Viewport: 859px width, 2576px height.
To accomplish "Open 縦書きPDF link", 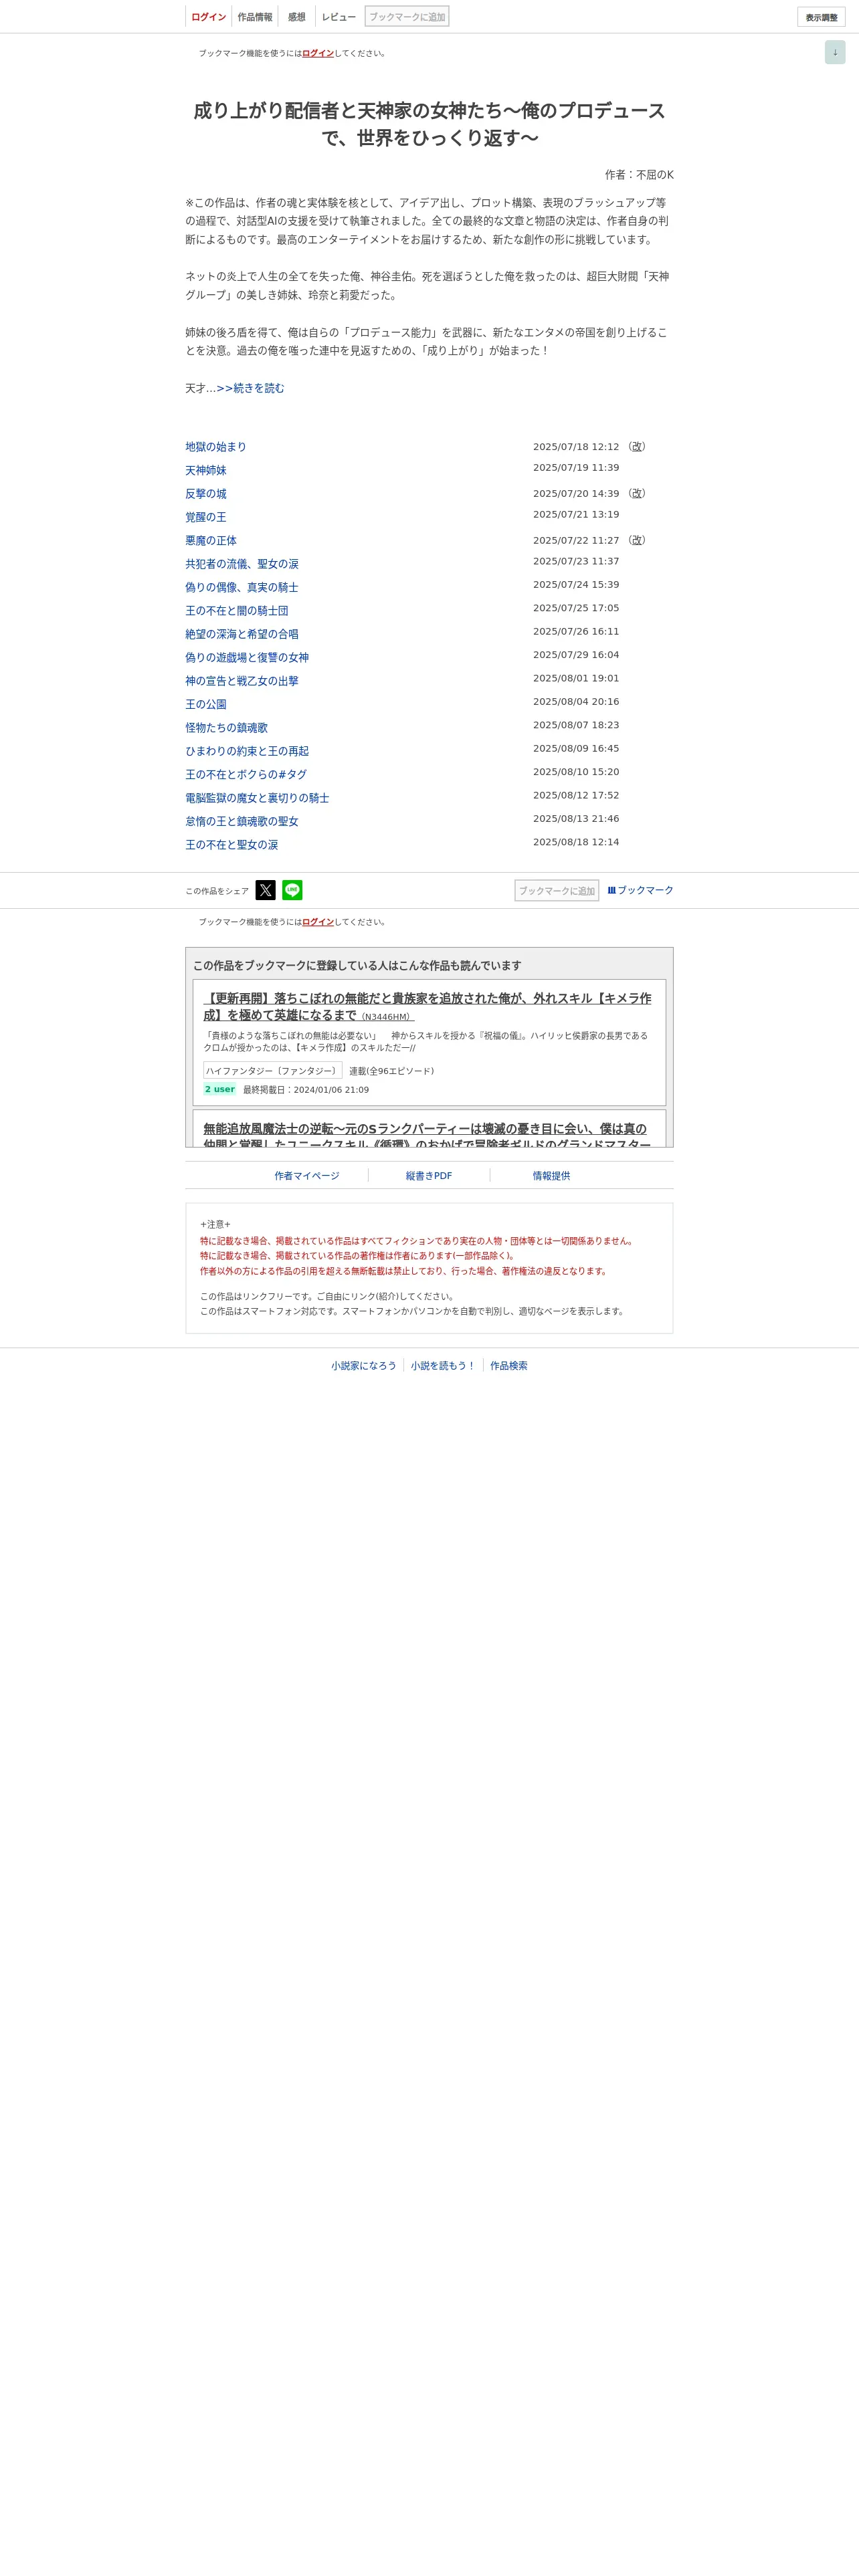I will click(x=429, y=1176).
